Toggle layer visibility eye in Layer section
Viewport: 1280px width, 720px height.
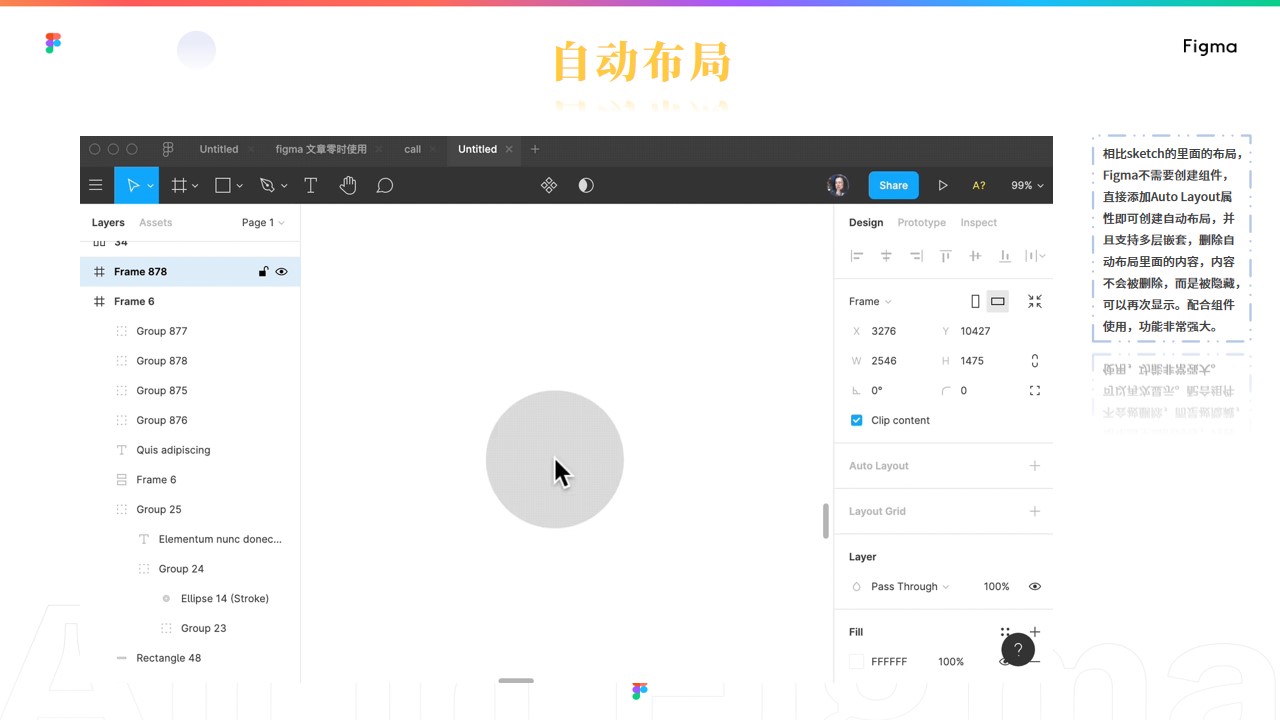coord(1035,587)
